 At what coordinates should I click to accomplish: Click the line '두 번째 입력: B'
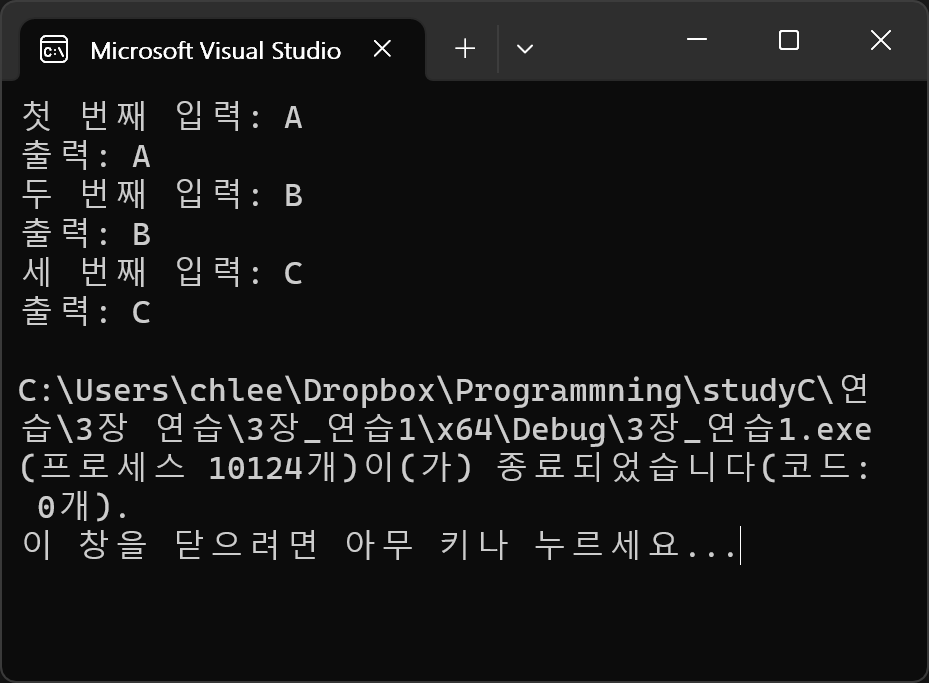click(x=162, y=194)
